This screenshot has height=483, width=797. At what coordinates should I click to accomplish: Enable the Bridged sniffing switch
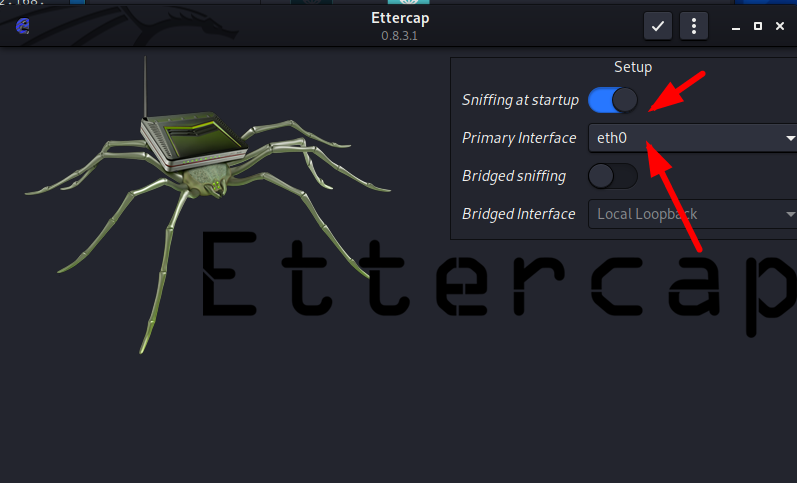[x=612, y=176]
